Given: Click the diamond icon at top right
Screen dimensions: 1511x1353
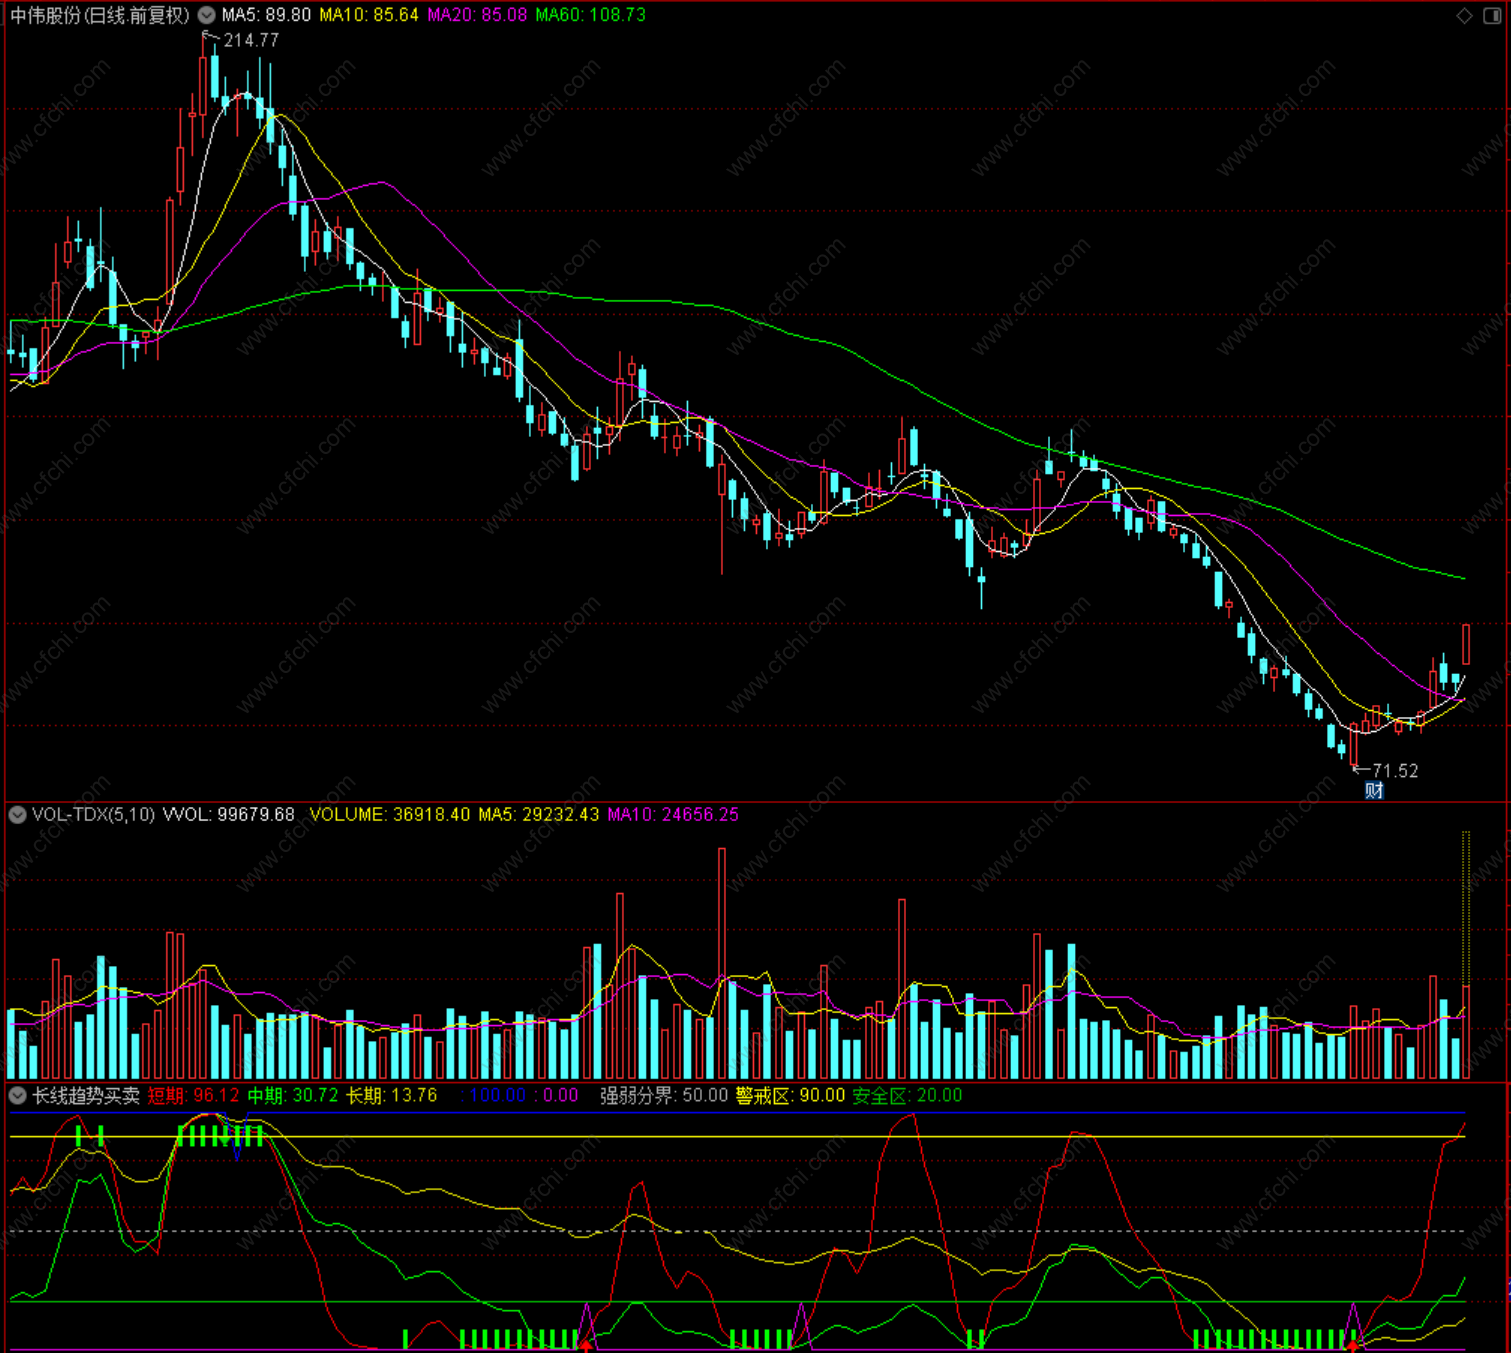Looking at the screenshot, I should tap(1464, 15).
